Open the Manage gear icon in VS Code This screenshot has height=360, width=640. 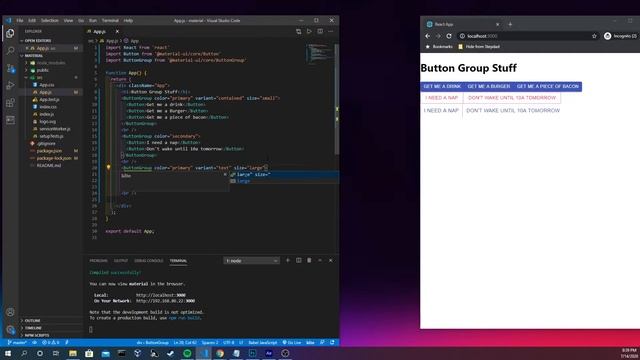click(10, 329)
